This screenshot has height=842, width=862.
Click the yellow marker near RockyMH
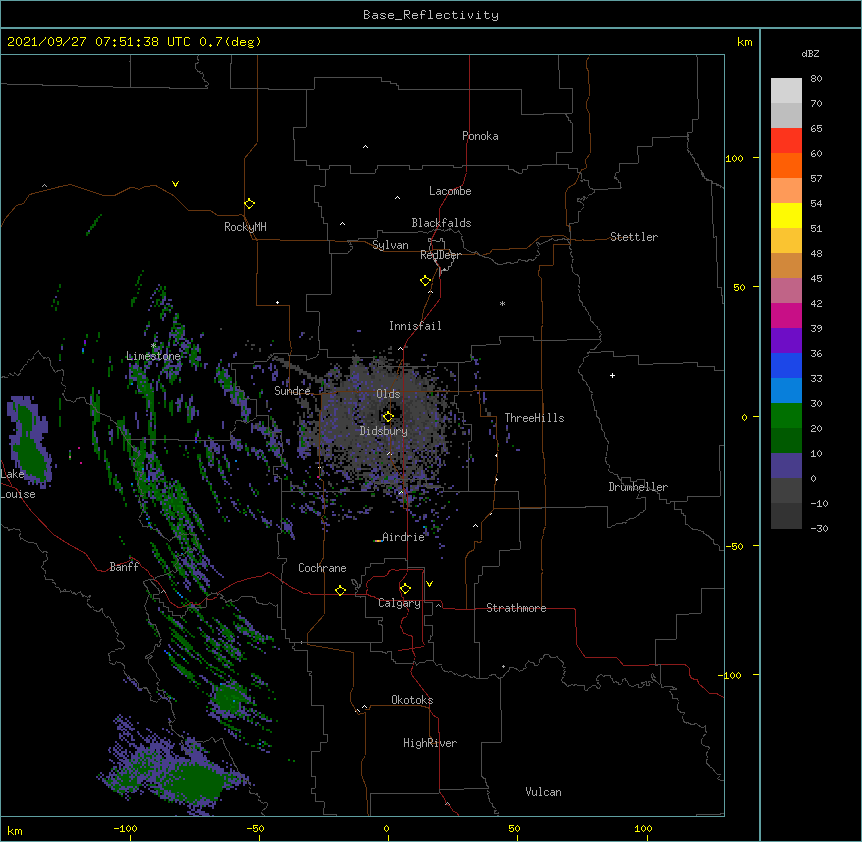[x=249, y=203]
